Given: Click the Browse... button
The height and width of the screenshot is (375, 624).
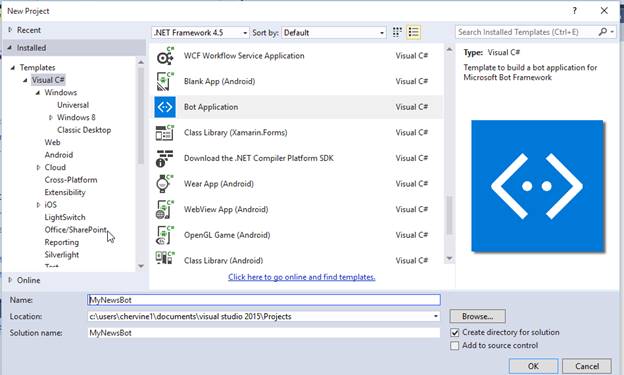Looking at the screenshot, I should 478,316.
